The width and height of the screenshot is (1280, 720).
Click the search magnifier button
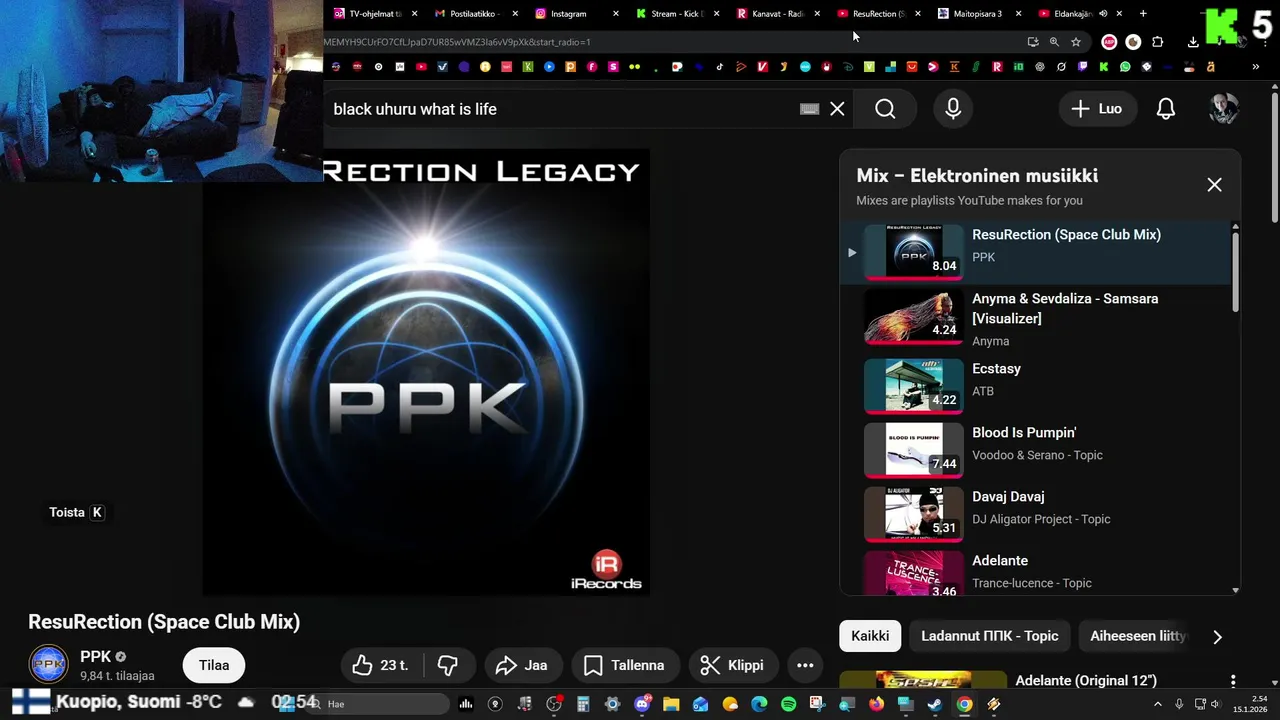pyautogui.click(x=885, y=109)
